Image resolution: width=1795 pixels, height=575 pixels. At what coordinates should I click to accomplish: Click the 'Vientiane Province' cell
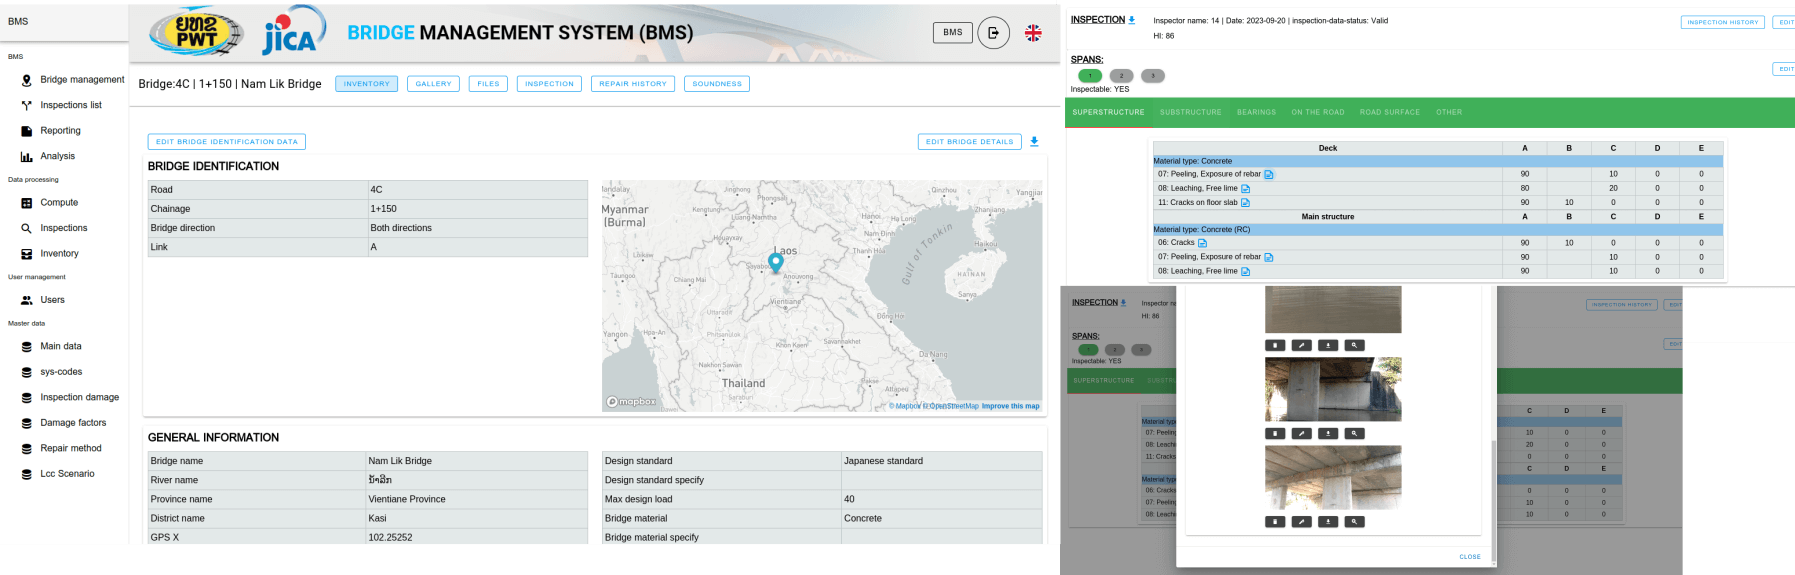click(x=476, y=499)
